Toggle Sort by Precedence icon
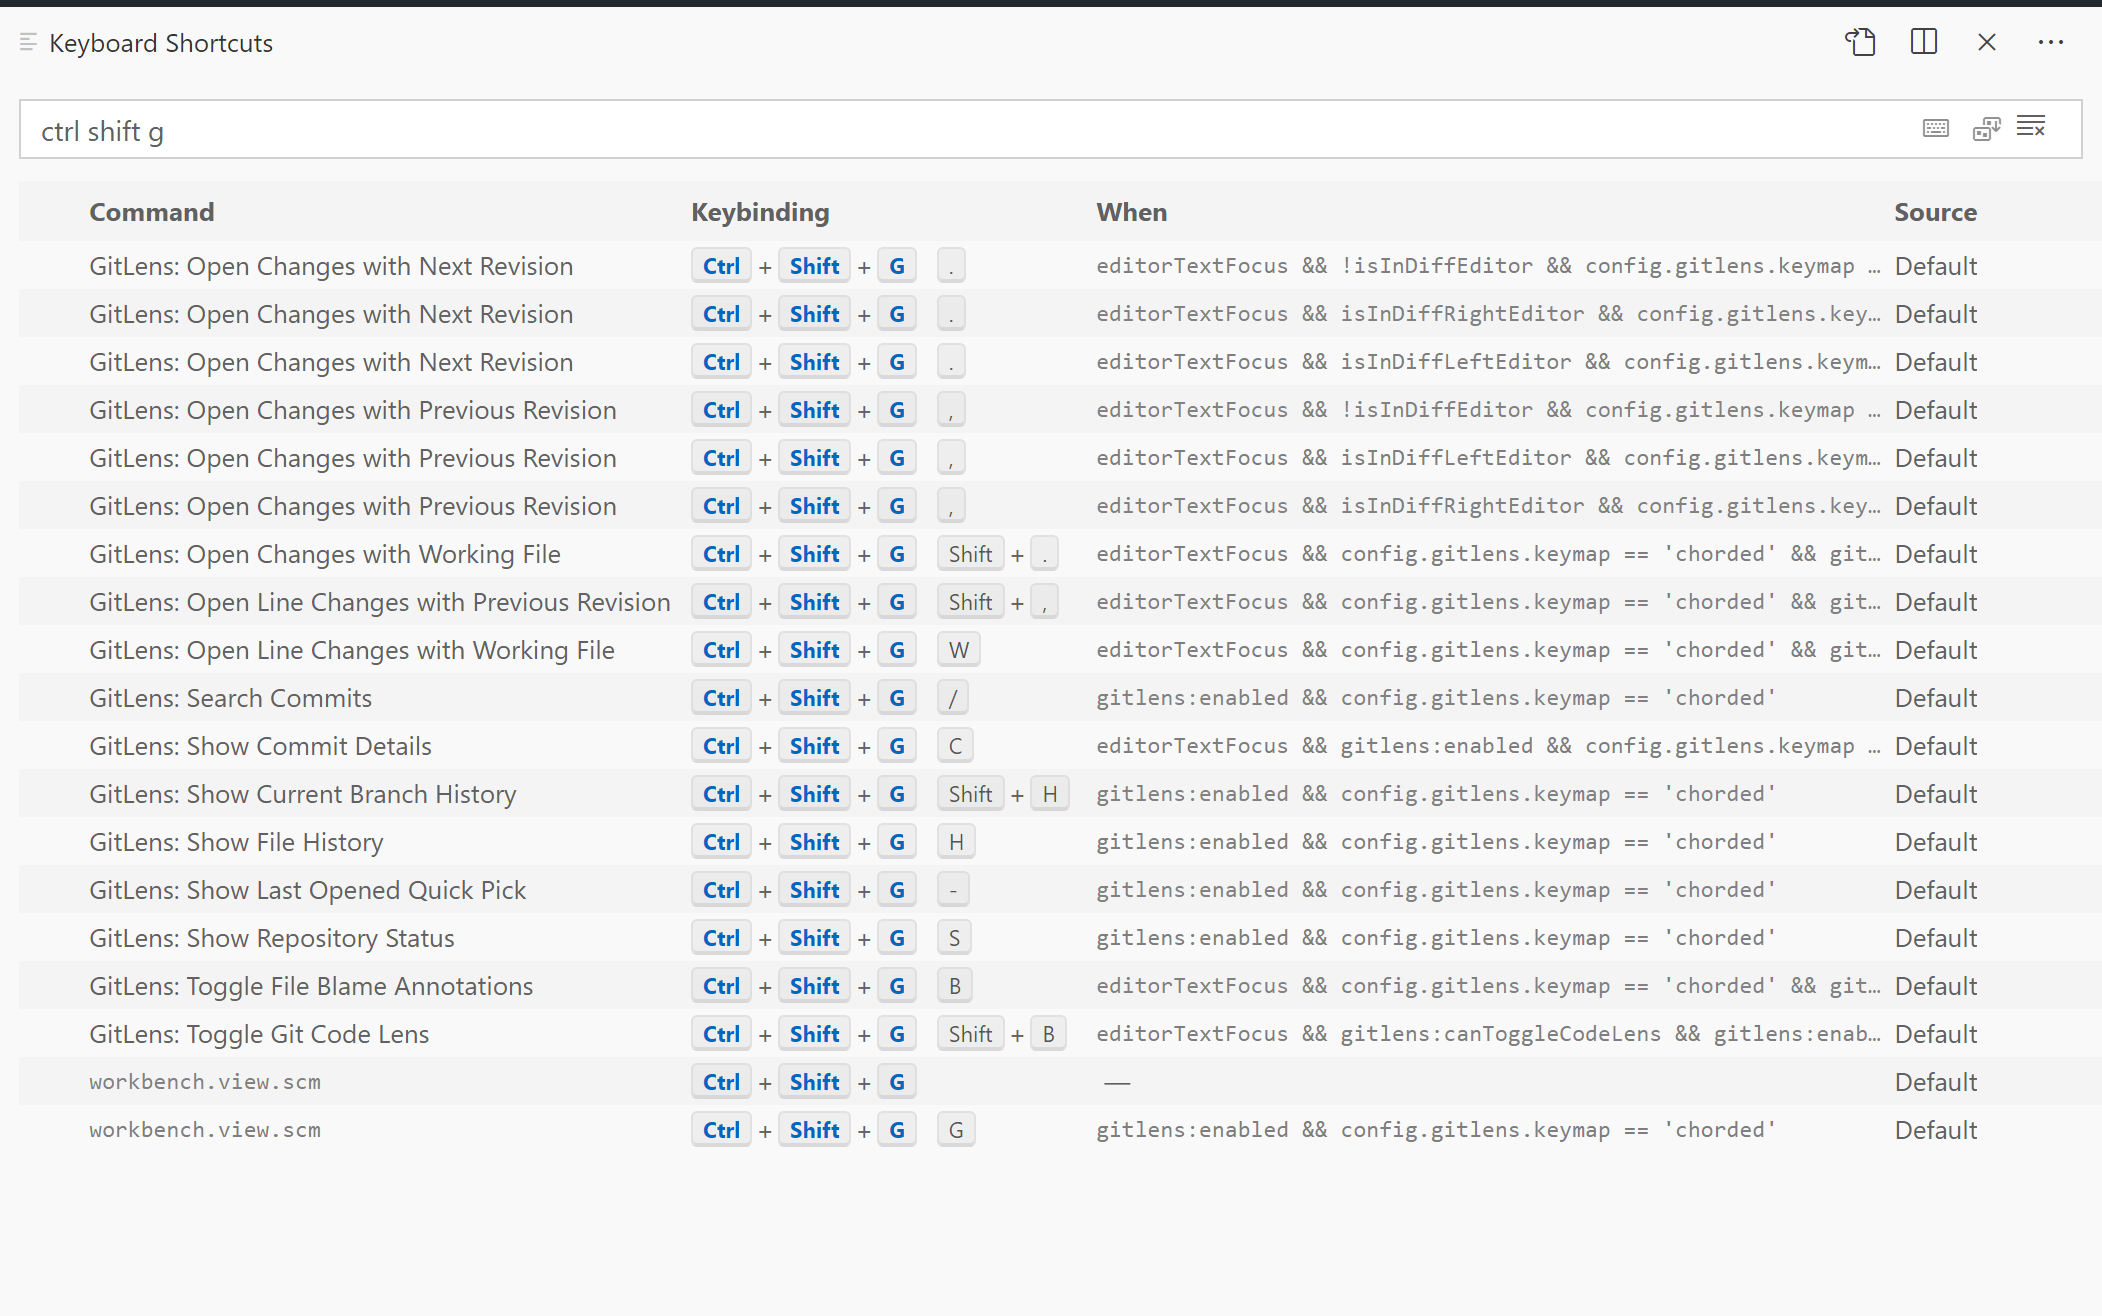Viewport: 2102px width, 1316px height. pos(1985,128)
